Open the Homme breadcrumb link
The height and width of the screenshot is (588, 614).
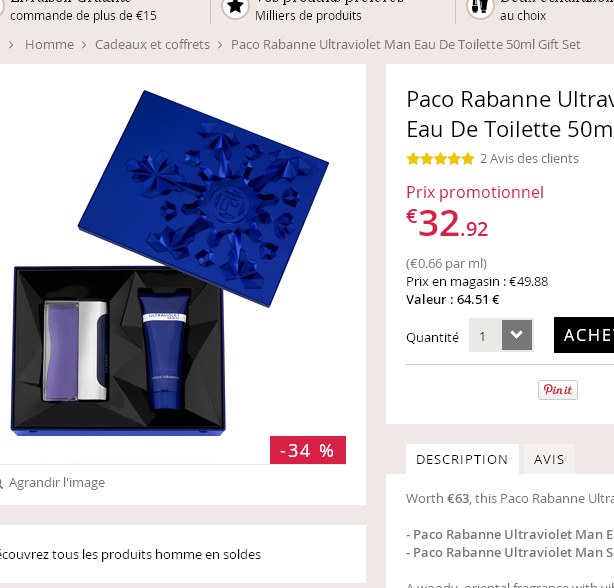[x=49, y=45]
